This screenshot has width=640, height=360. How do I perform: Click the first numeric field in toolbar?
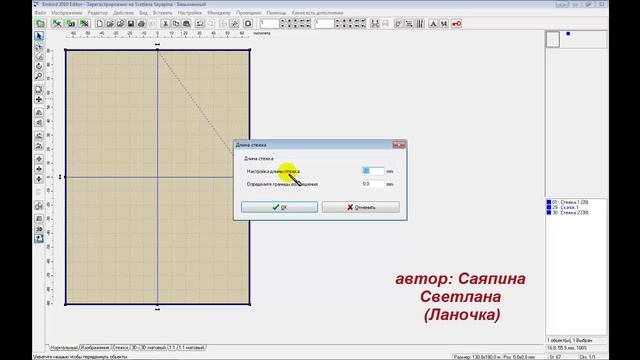(x=269, y=24)
